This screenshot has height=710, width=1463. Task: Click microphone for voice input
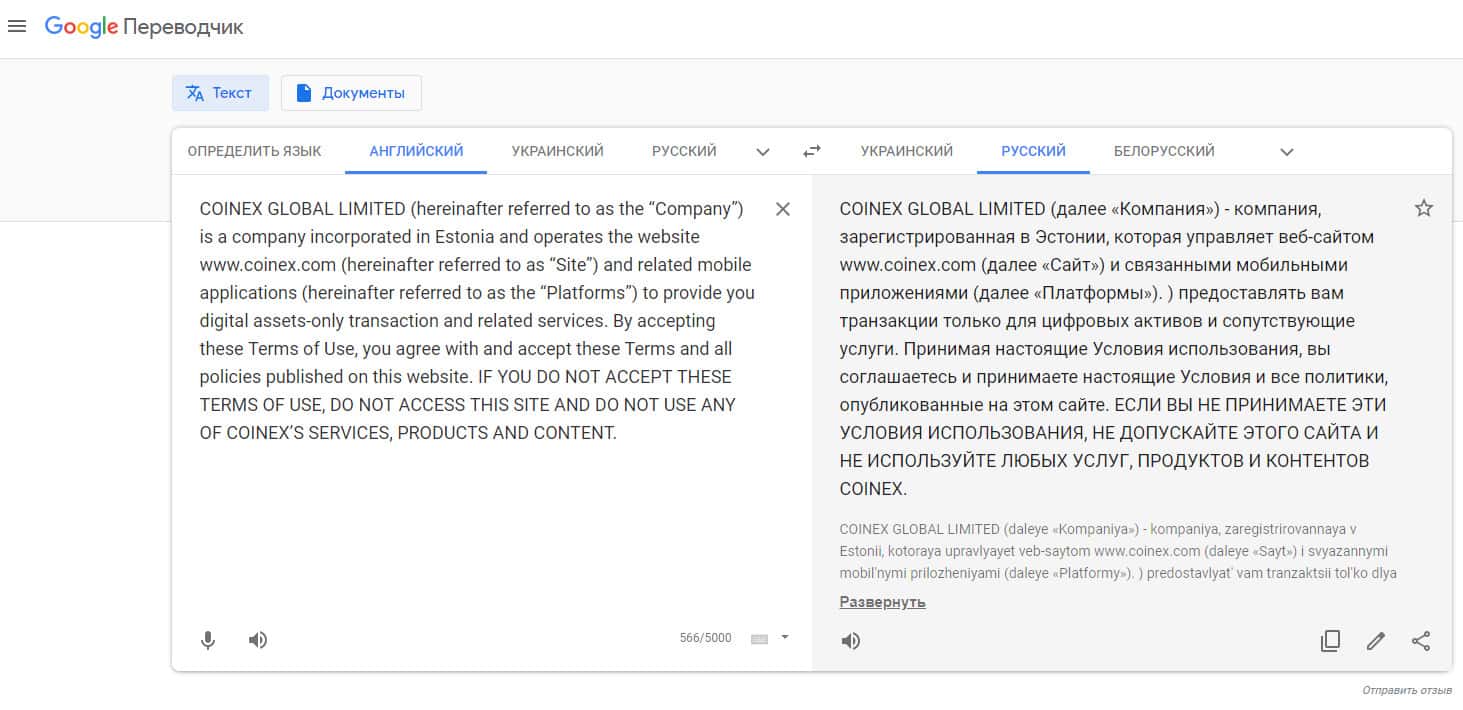pos(208,640)
